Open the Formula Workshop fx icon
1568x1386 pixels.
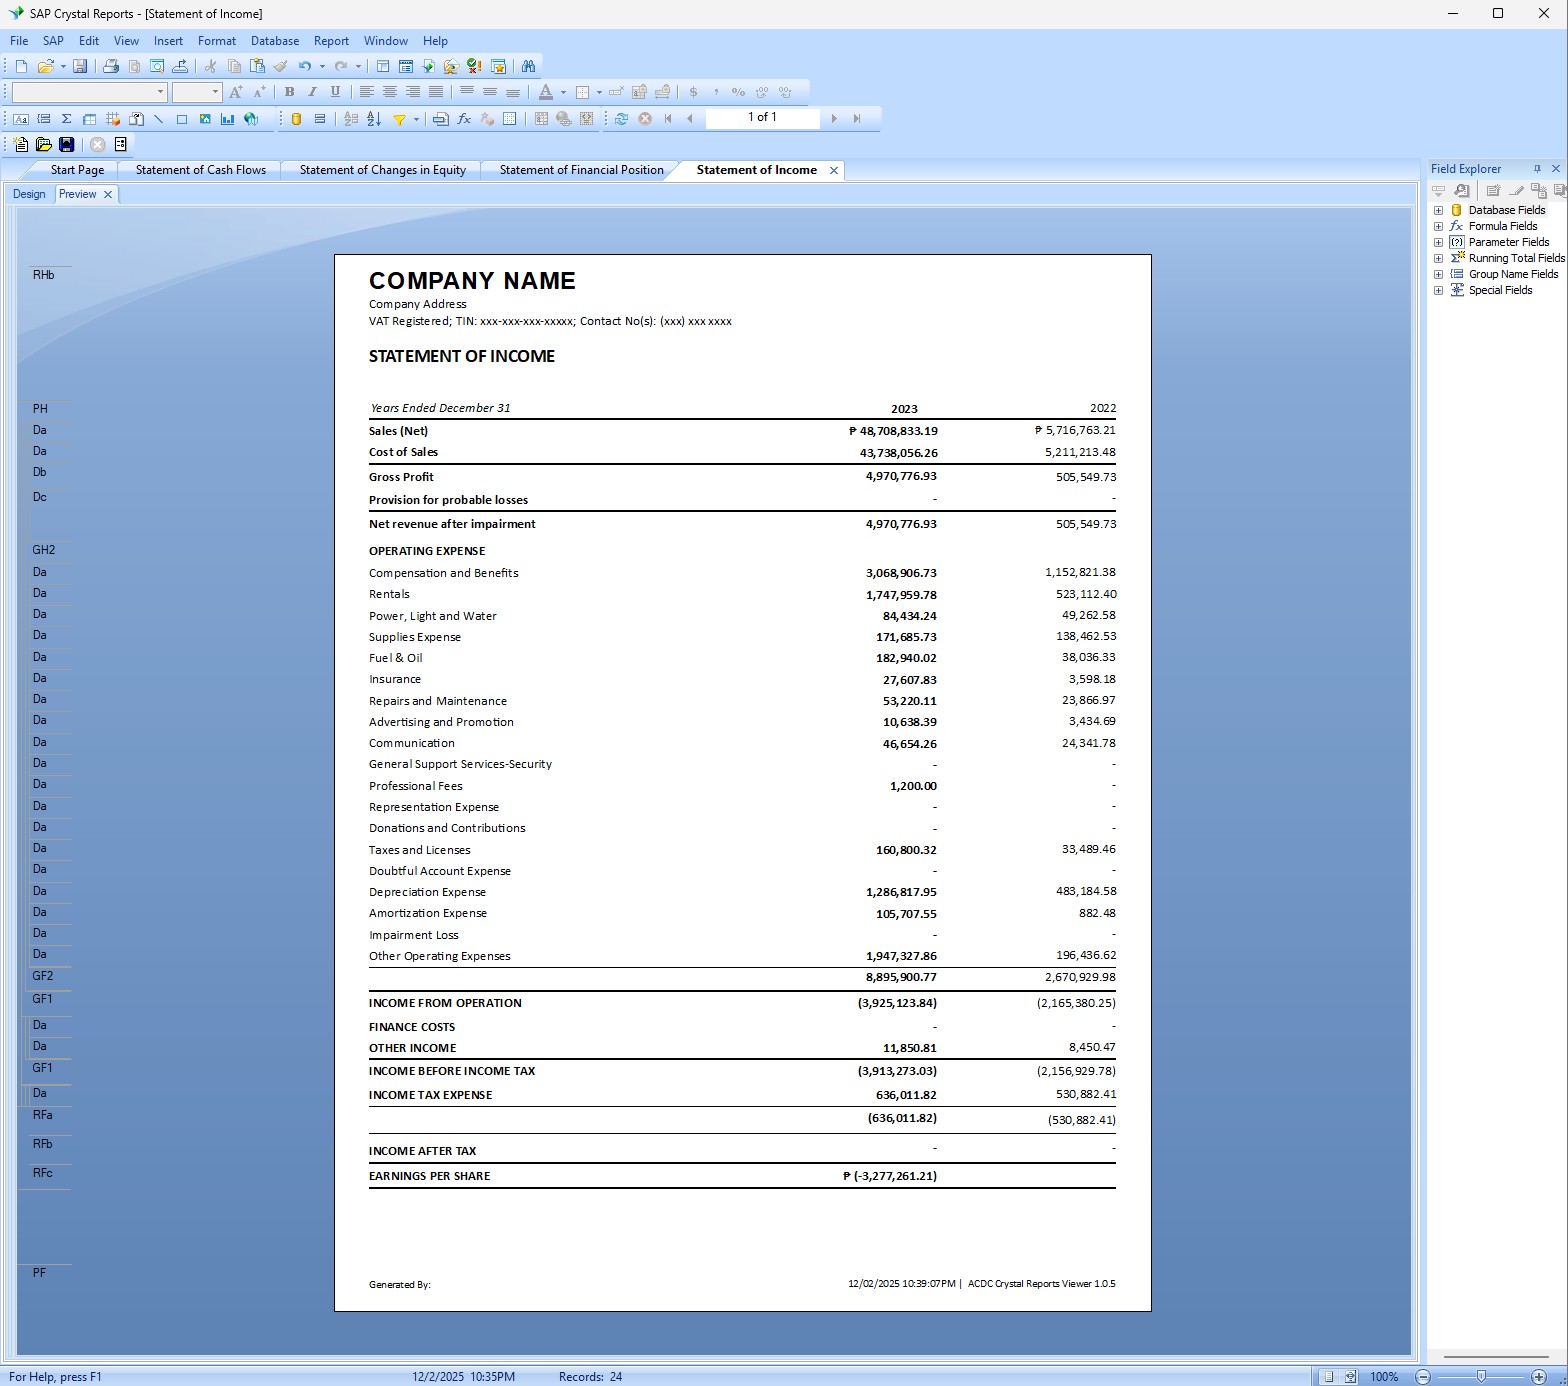click(x=464, y=118)
